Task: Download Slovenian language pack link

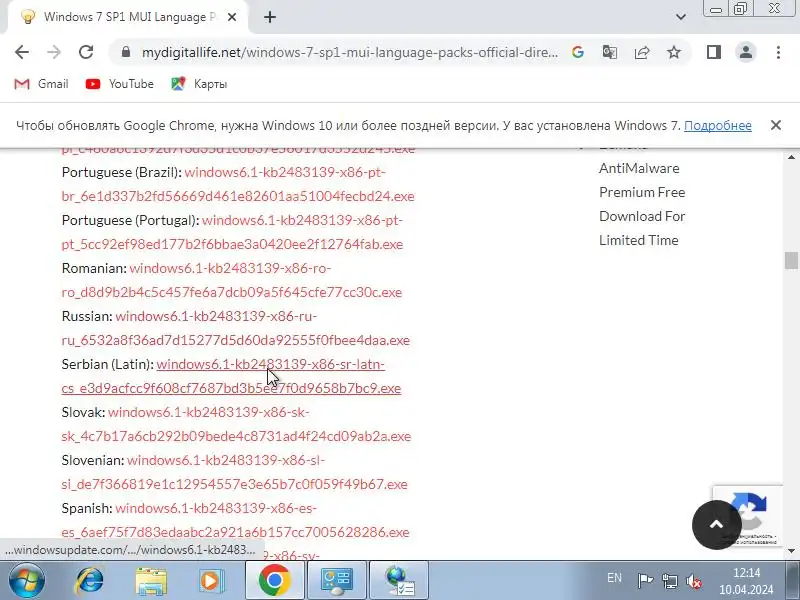Action: [234, 472]
